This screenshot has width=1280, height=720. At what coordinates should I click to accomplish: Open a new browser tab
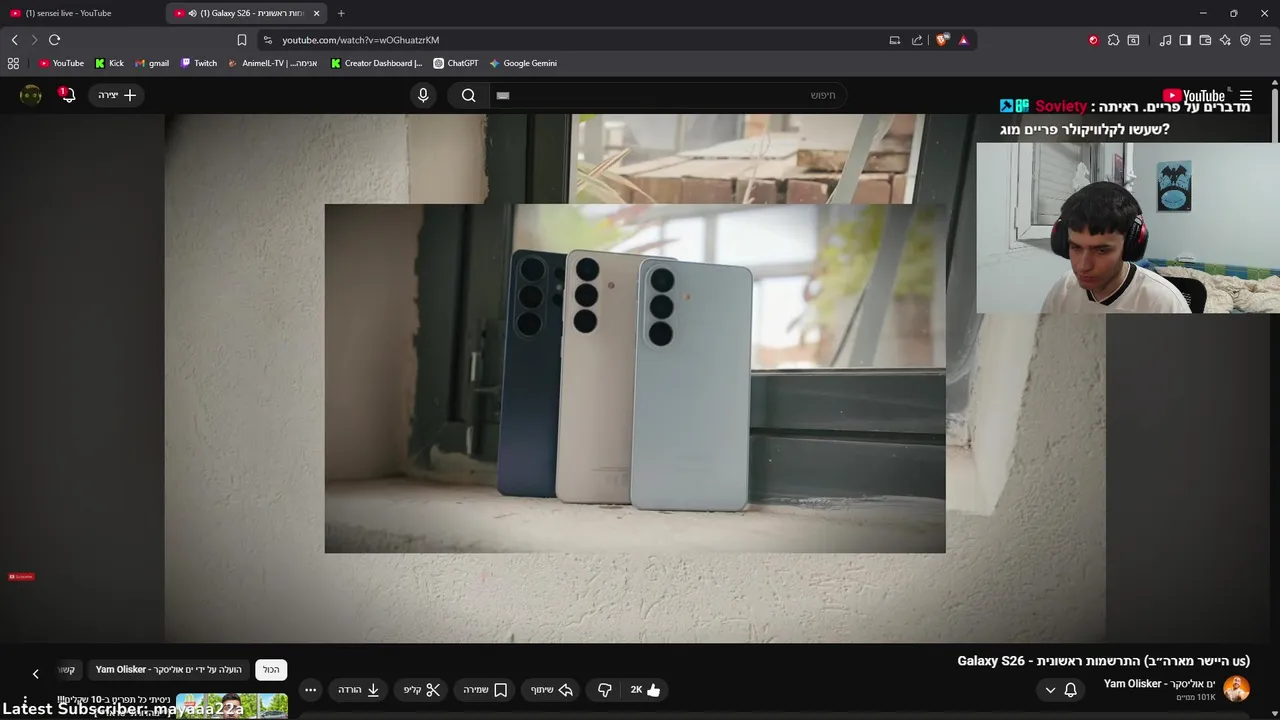341,13
